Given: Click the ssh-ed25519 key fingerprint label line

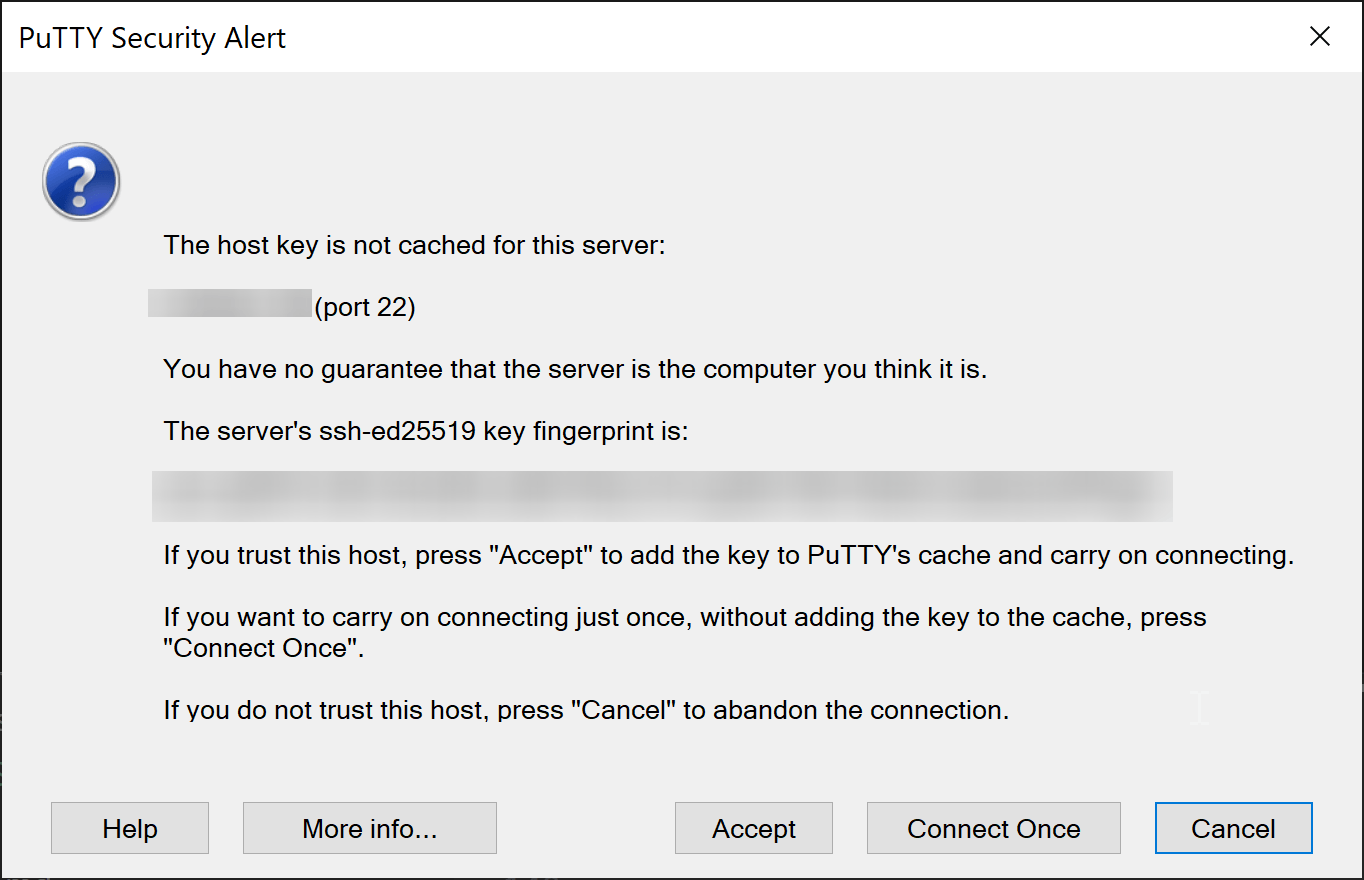Looking at the screenshot, I should tap(426, 431).
